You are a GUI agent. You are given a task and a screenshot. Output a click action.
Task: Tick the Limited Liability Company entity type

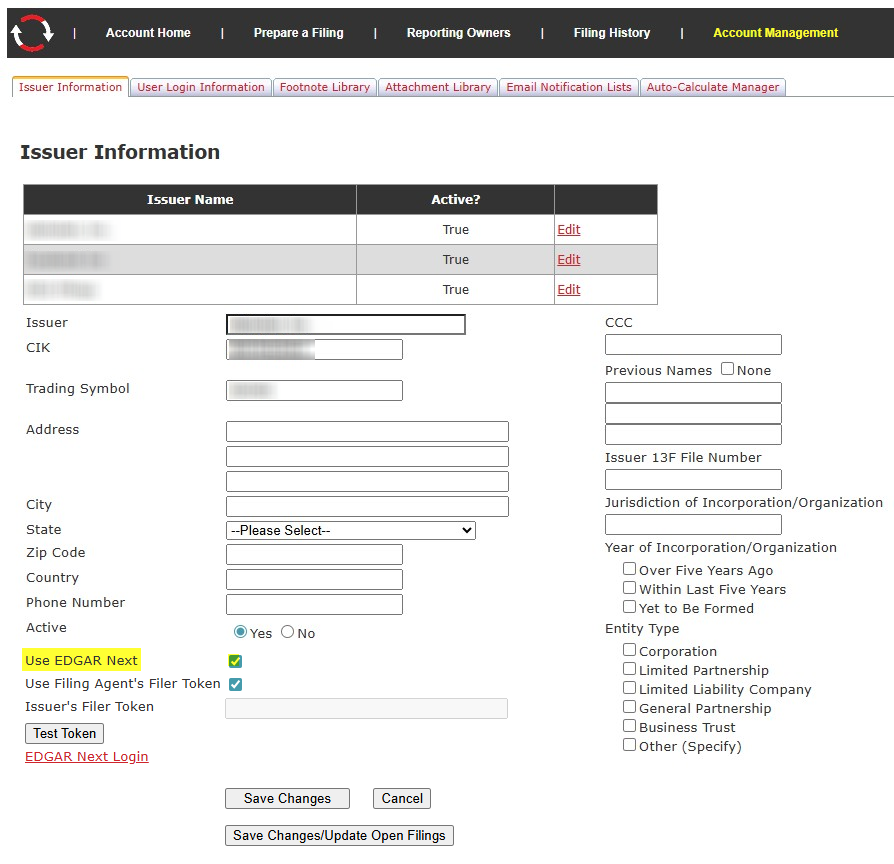coord(629,688)
